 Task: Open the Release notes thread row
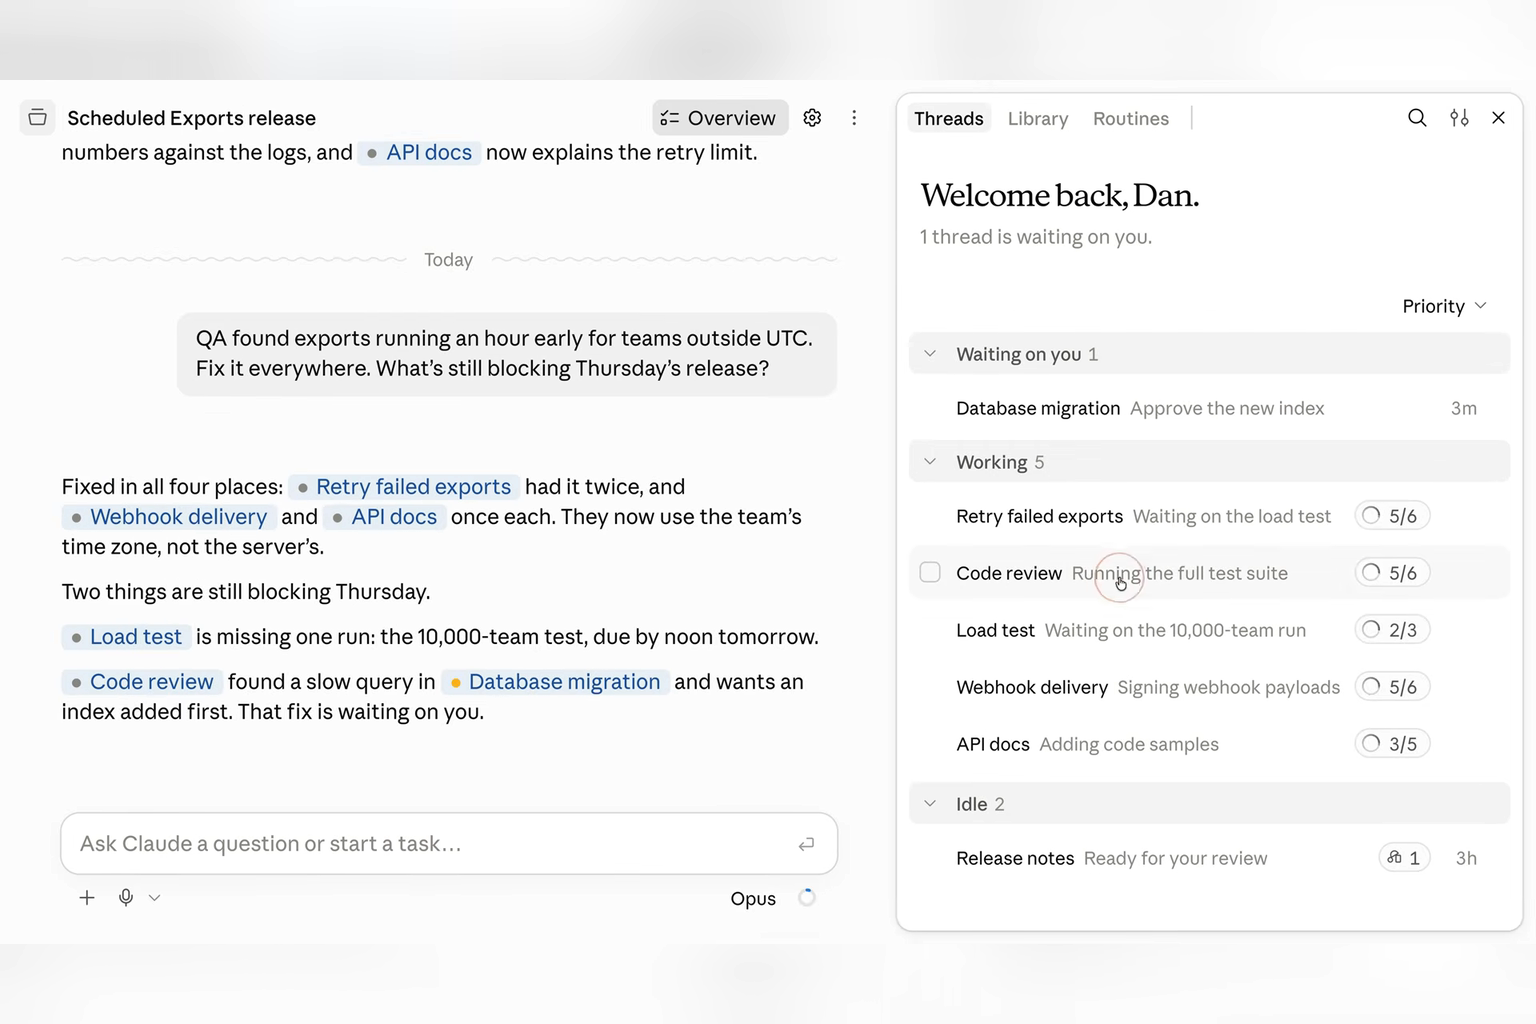pos(1209,858)
